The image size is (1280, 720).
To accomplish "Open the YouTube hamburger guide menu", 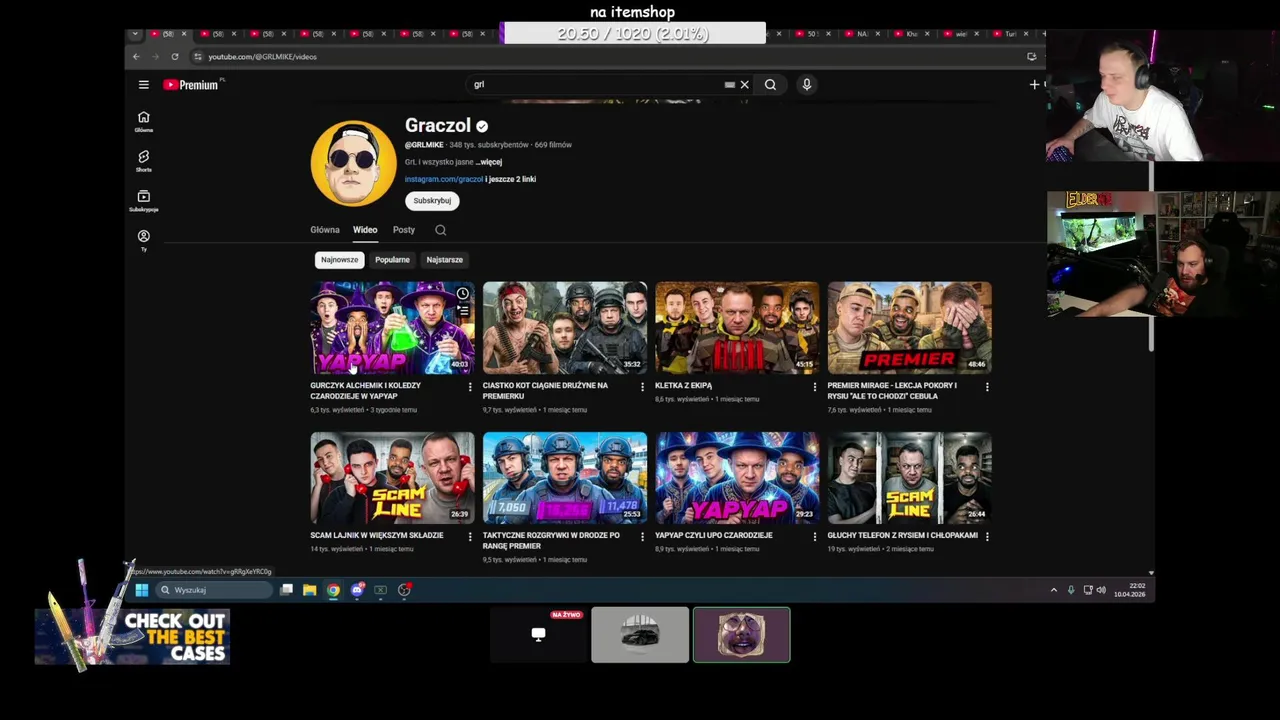I will [x=144, y=85].
